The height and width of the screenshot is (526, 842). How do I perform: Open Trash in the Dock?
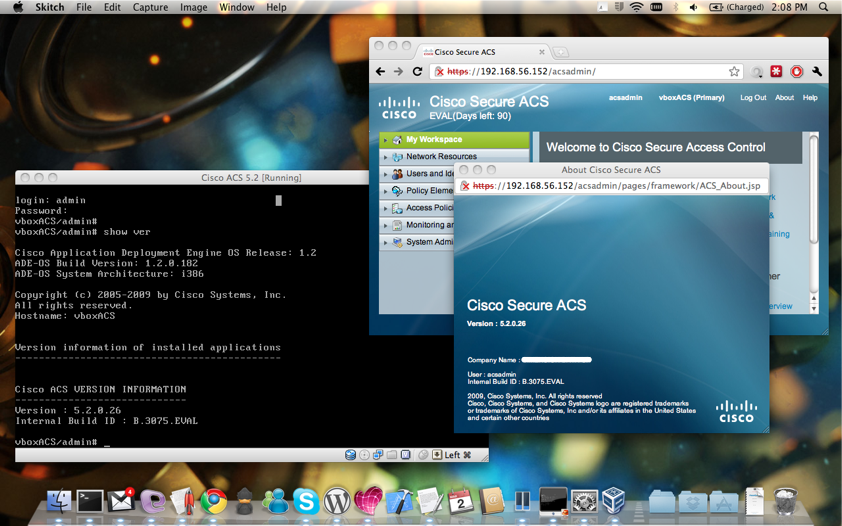point(786,501)
